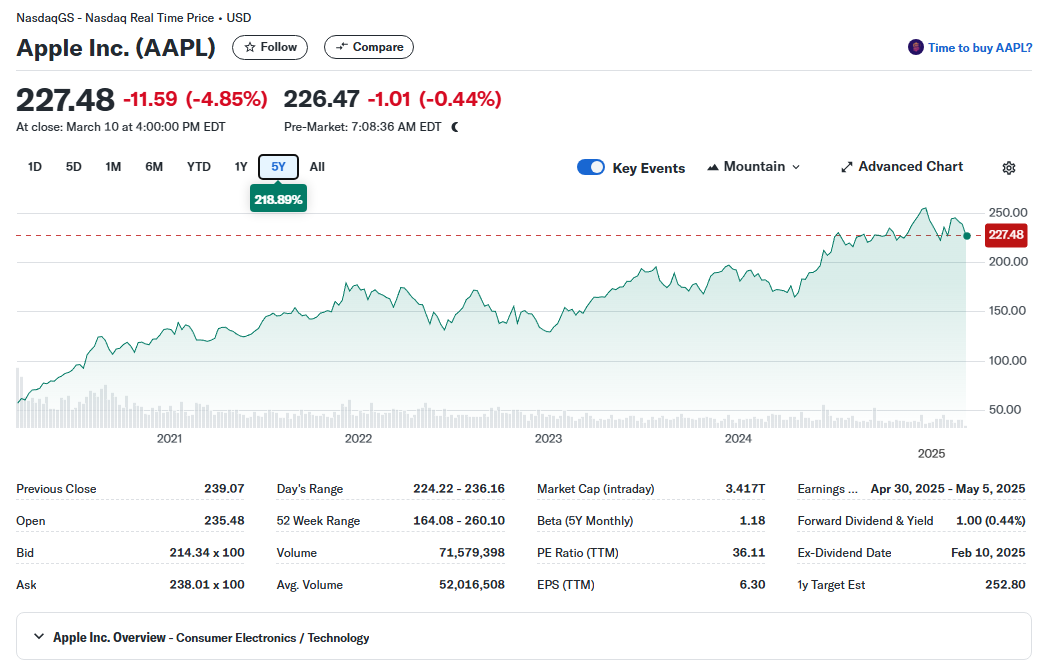Image resolution: width=1045 pixels, height=664 pixels.
Task: Click the 100.00 y-axis label
Action: 1006,361
